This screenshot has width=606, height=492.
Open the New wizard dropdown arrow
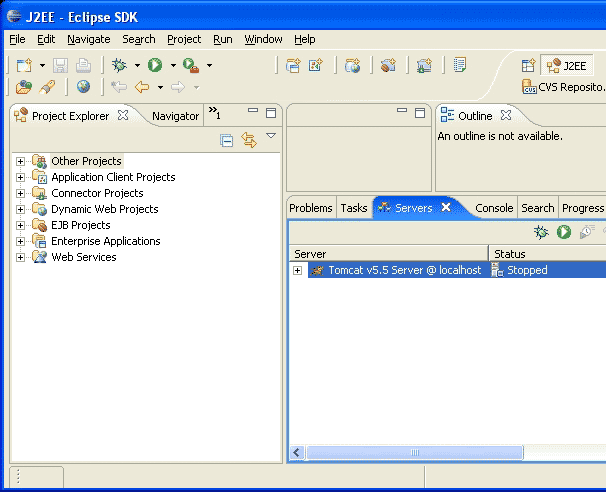pos(43,65)
